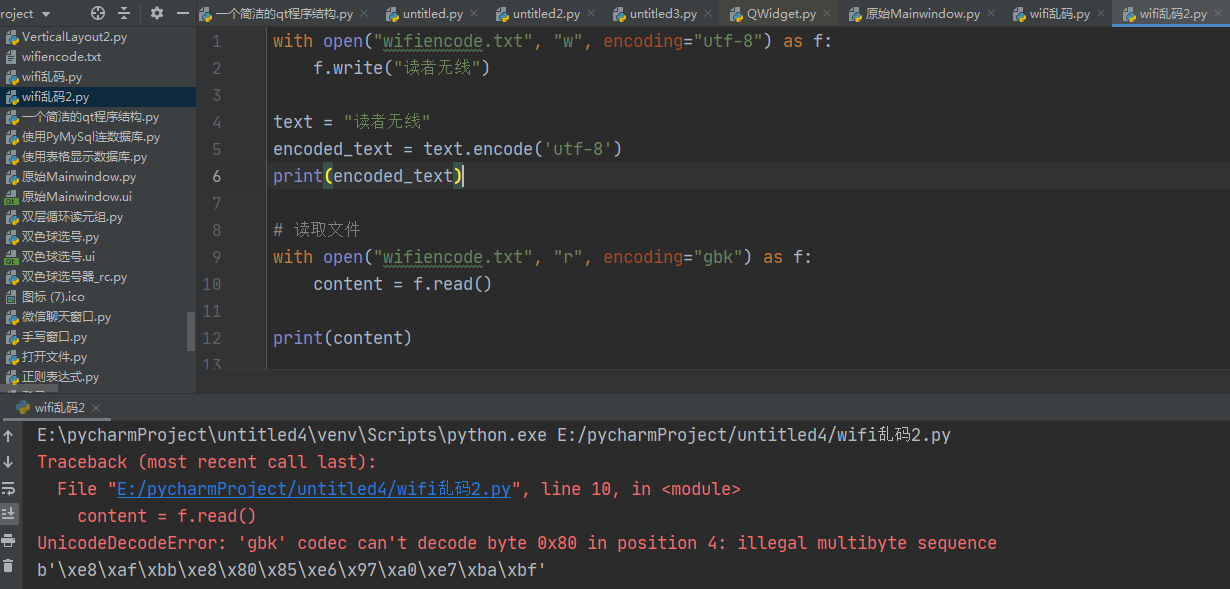Click the locate current file target icon

[x=97, y=13]
